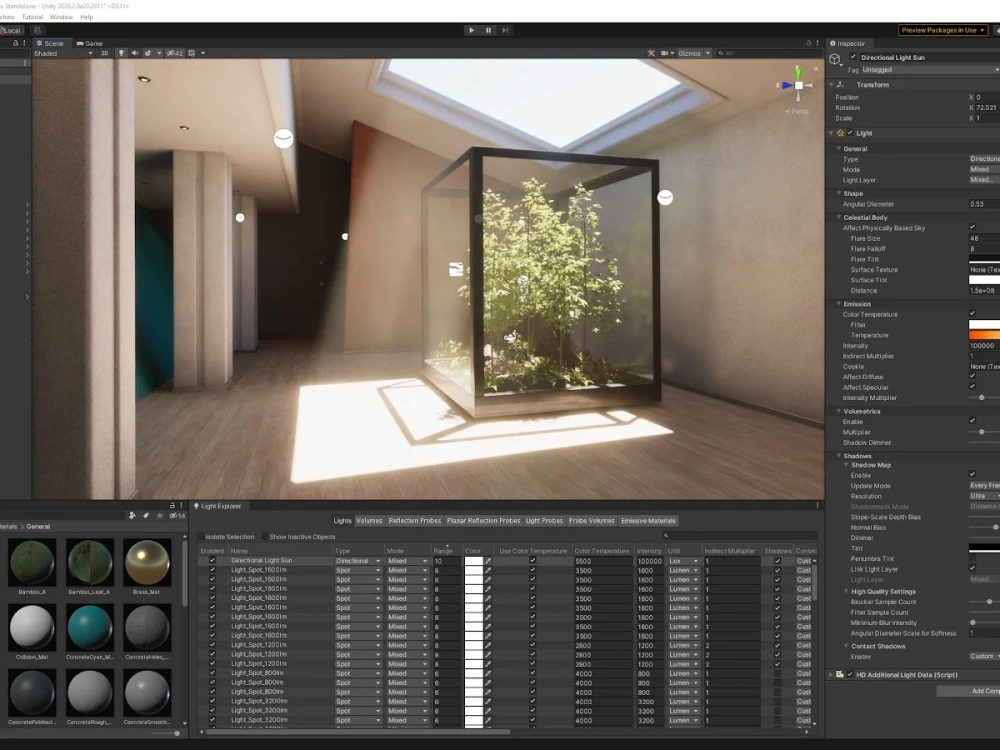Uncheck the Directional Light Sun active checkbox
The width and height of the screenshot is (1000, 750).
pos(851,57)
